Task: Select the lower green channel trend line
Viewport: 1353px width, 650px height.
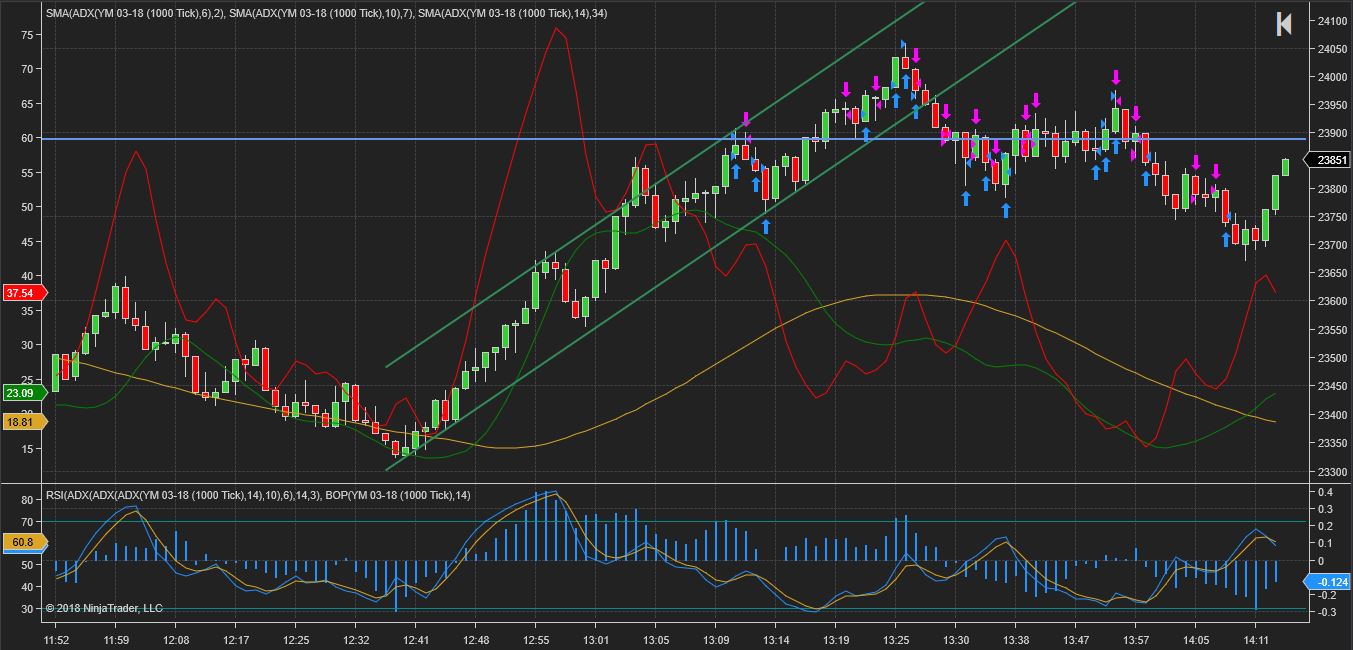Action: 730,235
